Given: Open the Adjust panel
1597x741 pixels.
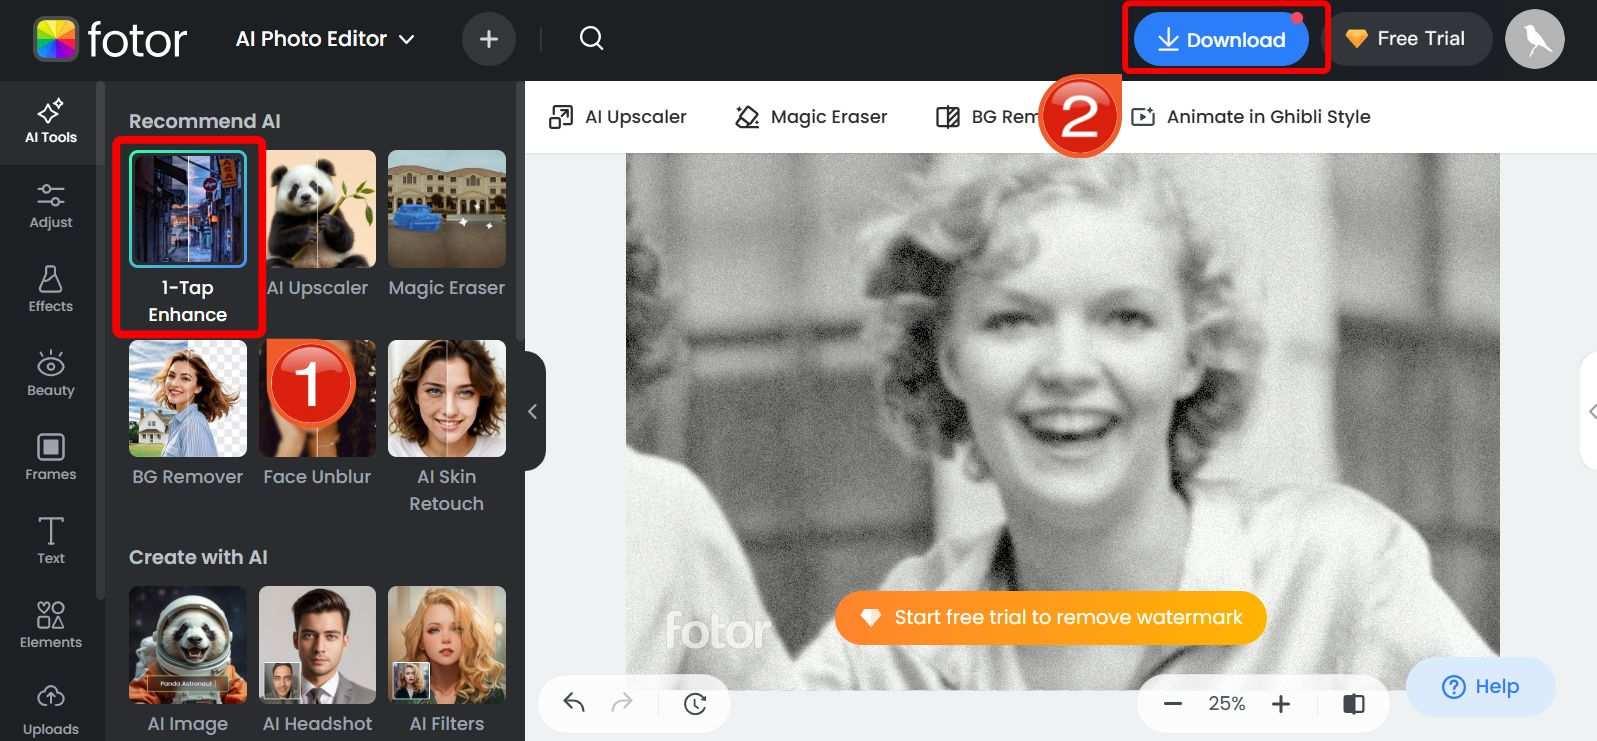Looking at the screenshot, I should tap(51, 205).
